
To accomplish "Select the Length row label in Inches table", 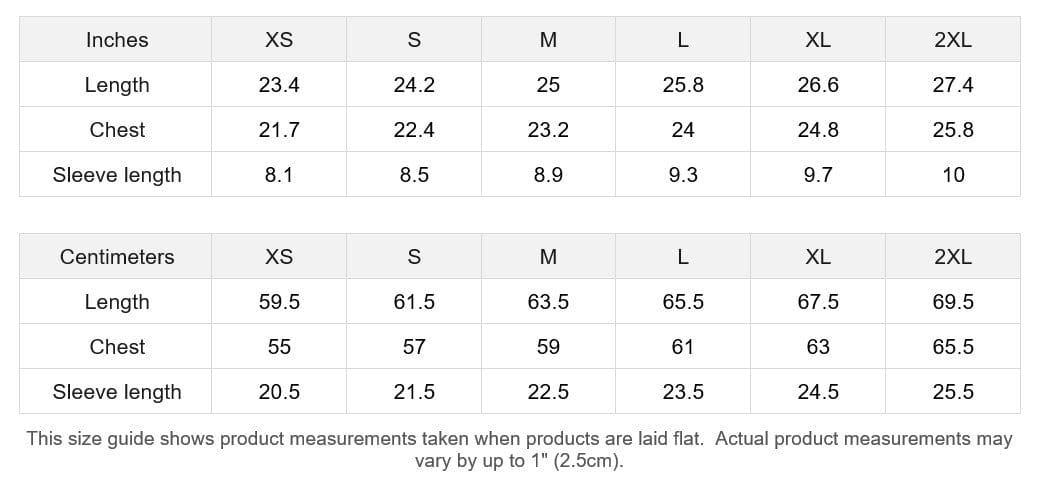I will pyautogui.click(x=117, y=85).
